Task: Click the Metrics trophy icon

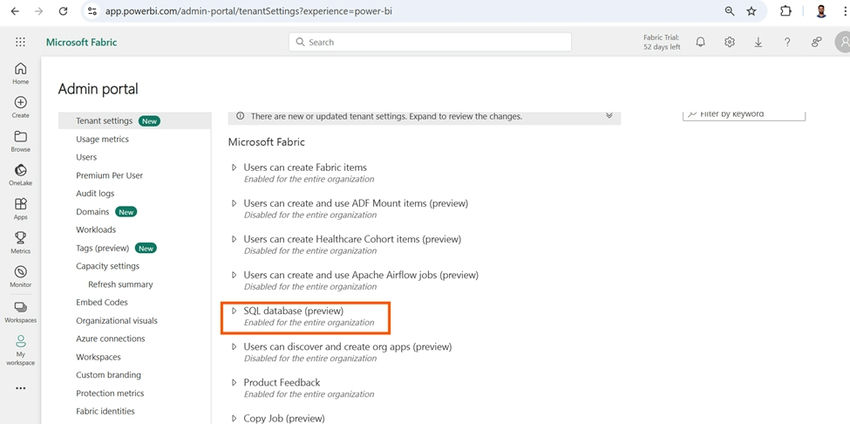Action: (x=20, y=237)
